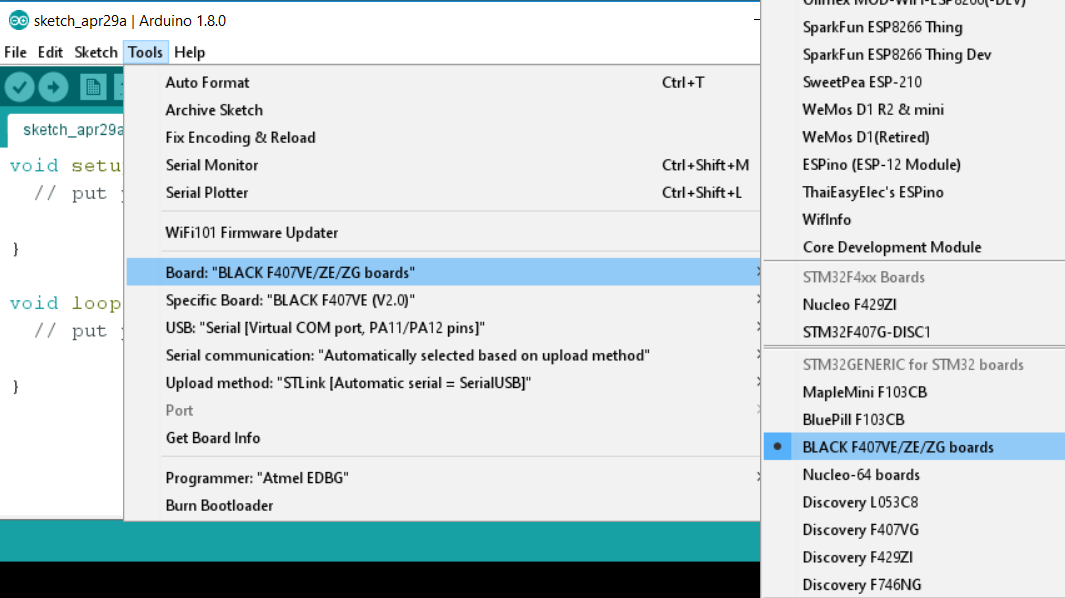The width and height of the screenshot is (1065, 598).
Task: Expand the Upload method submenu
Action: 443,383
